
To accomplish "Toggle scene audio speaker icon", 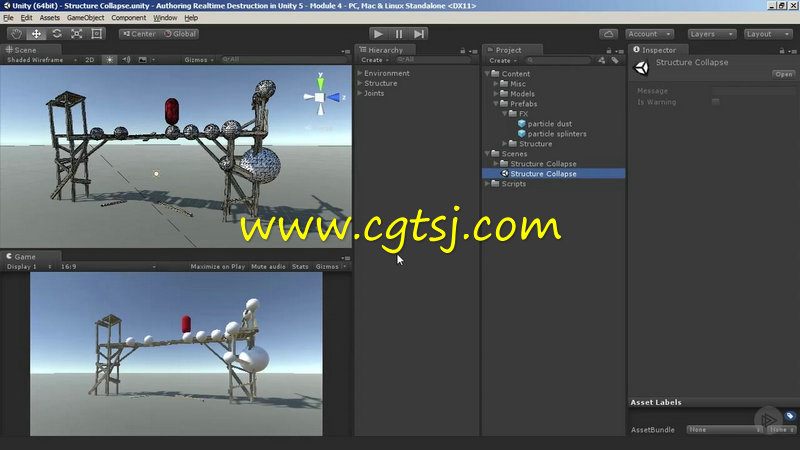I will click(126, 60).
